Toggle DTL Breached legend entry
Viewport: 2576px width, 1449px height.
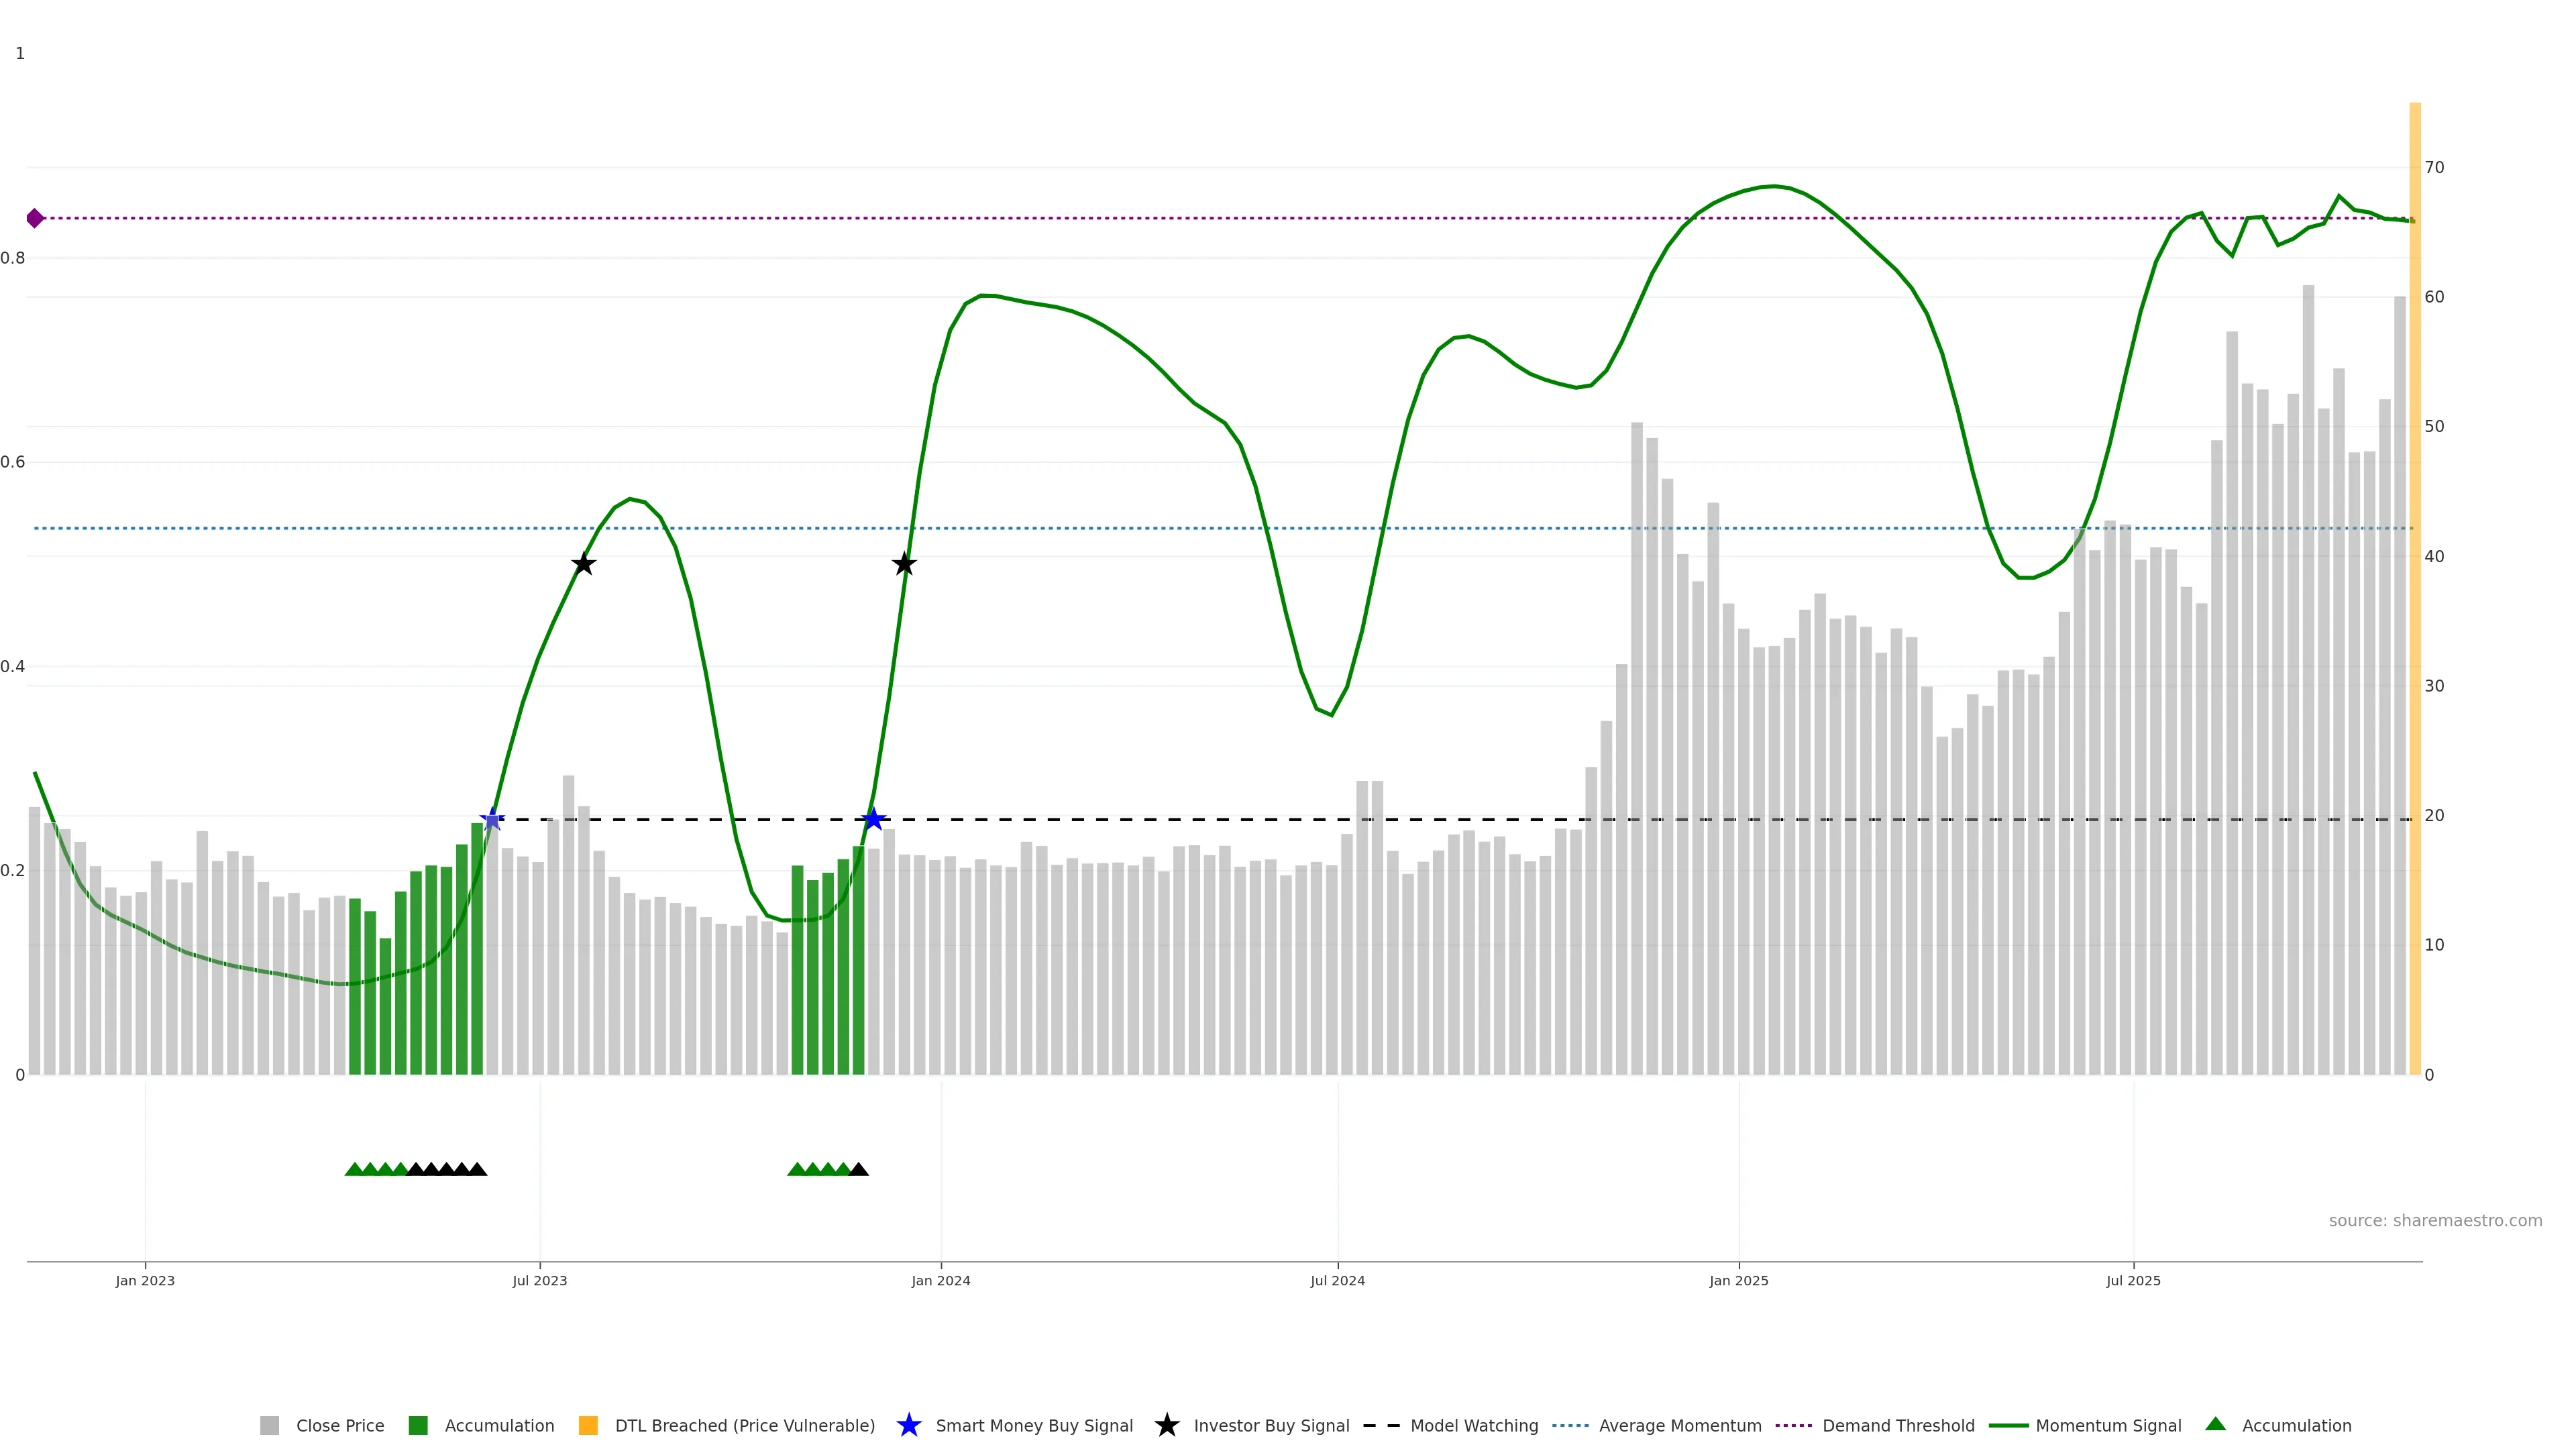point(744,1425)
